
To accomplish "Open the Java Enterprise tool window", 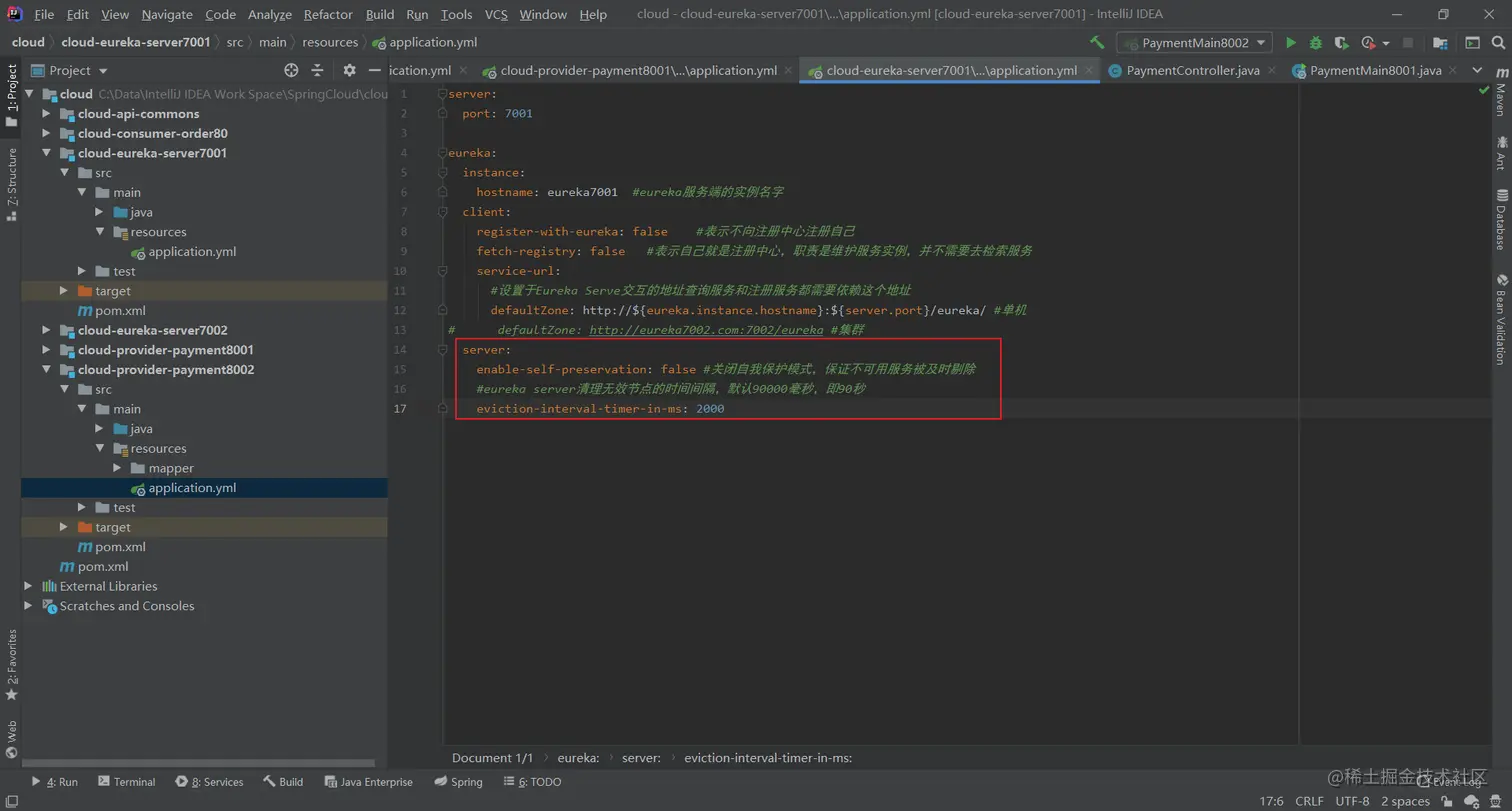I will (x=367, y=782).
